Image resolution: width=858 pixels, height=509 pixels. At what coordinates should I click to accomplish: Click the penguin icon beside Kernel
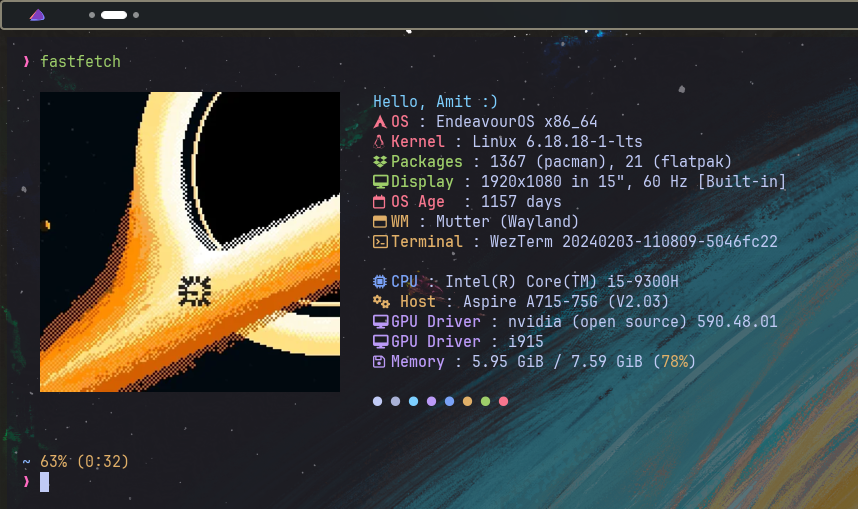379,142
